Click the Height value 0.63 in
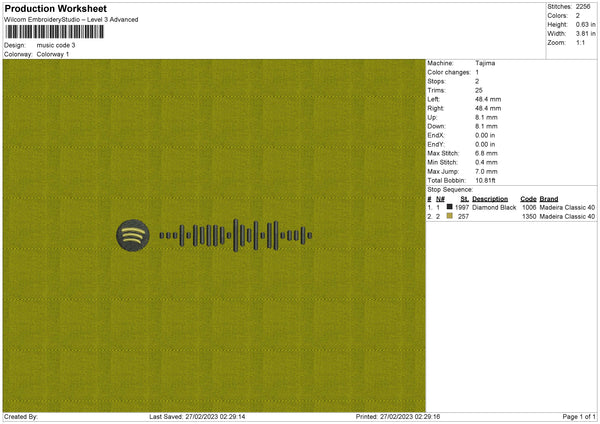Screen dimensions: 600x424 click(585, 24)
